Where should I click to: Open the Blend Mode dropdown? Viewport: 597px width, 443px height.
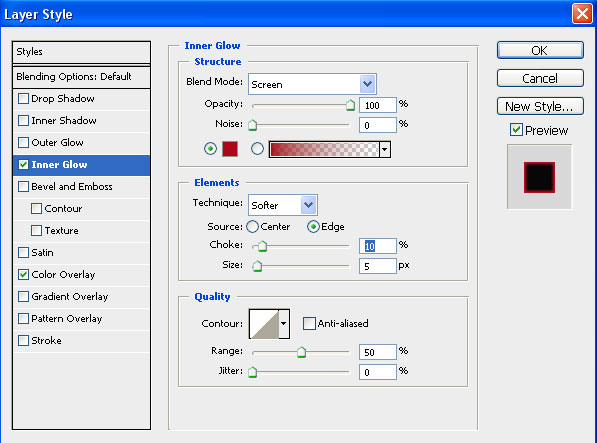(x=312, y=84)
